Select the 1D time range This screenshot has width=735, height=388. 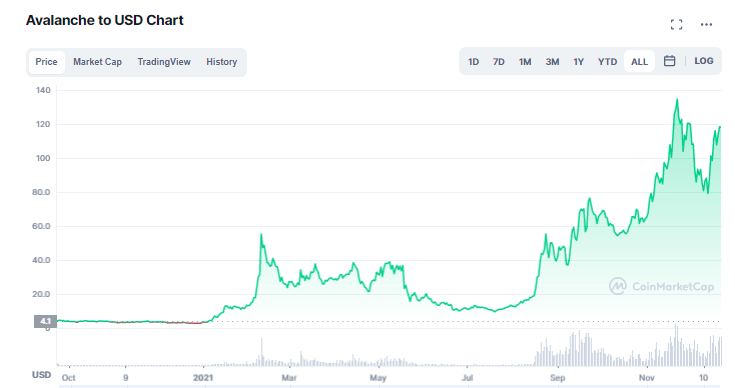(473, 62)
